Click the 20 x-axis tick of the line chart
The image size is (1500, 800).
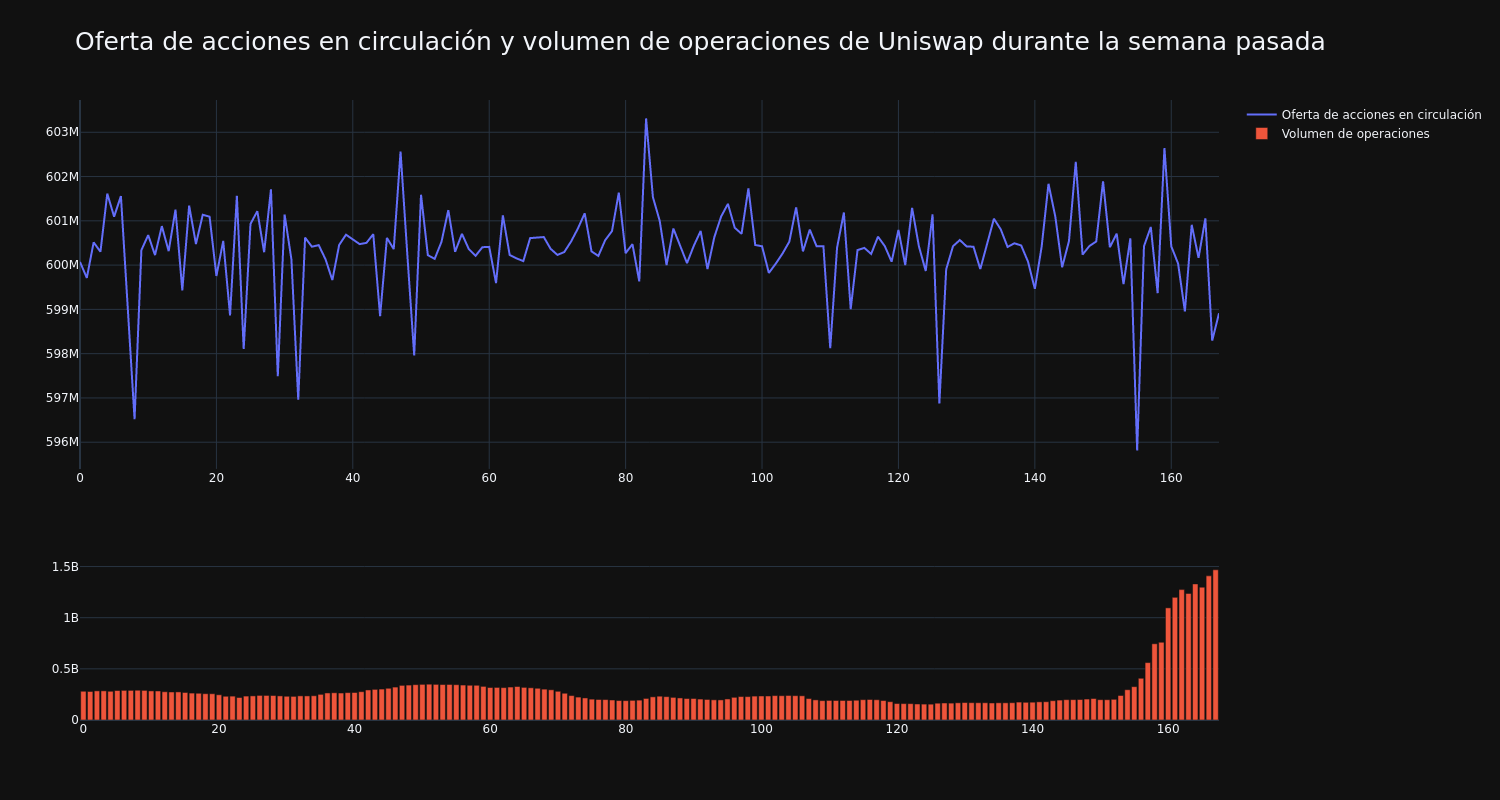[216, 478]
